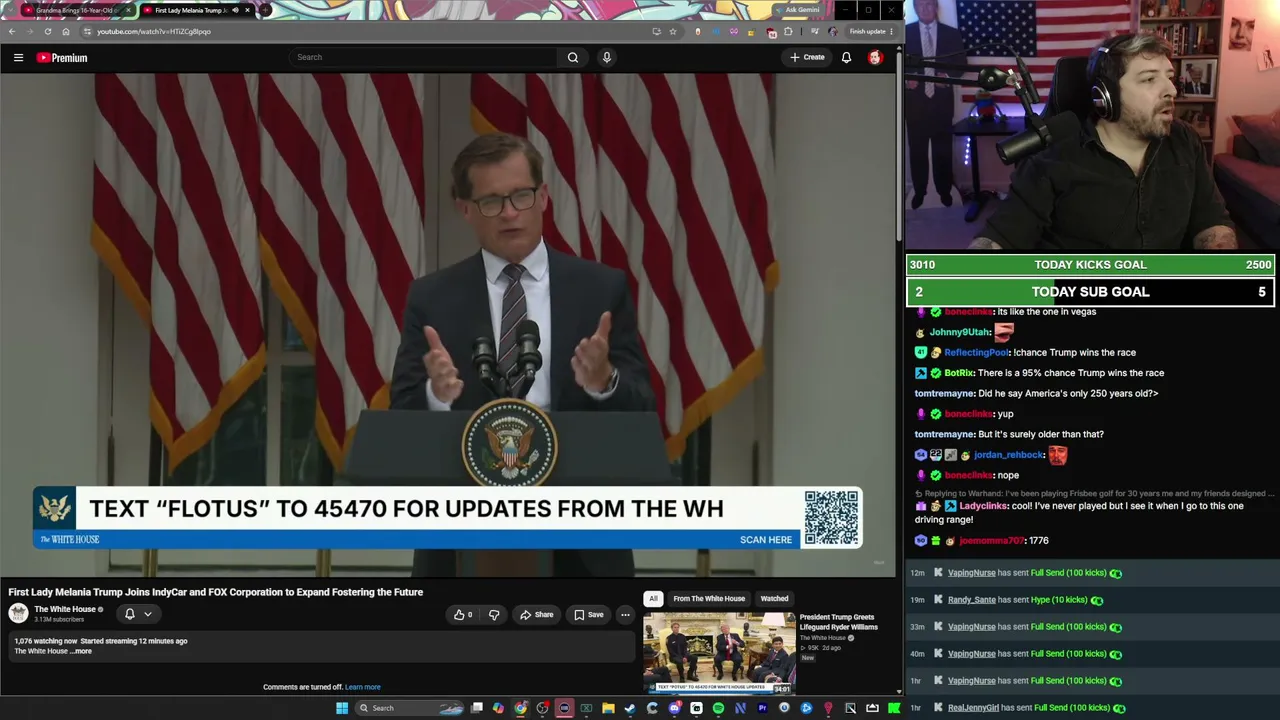Click the White House video player
Screen dimensions: 1280x720
coord(448,325)
